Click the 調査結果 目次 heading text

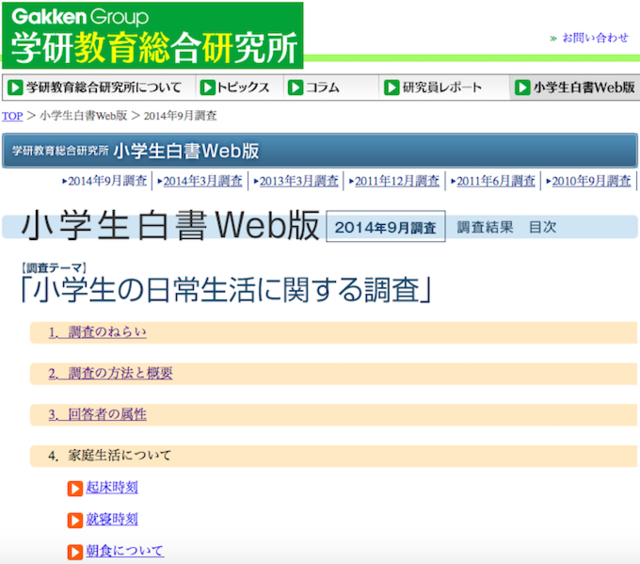[506, 227]
